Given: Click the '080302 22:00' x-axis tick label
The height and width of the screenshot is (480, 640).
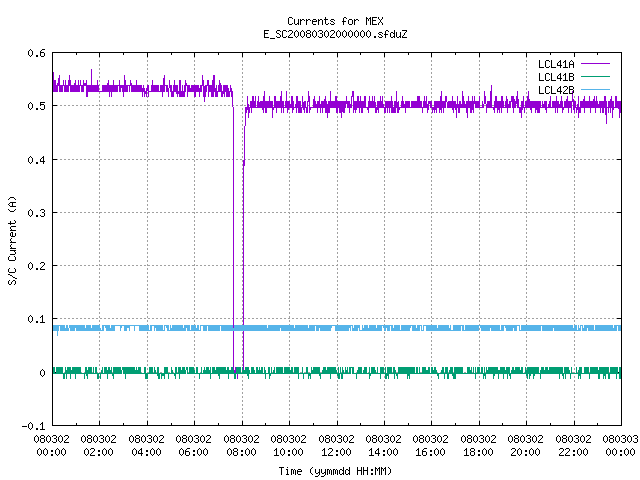Looking at the screenshot, I should click(x=573, y=446).
